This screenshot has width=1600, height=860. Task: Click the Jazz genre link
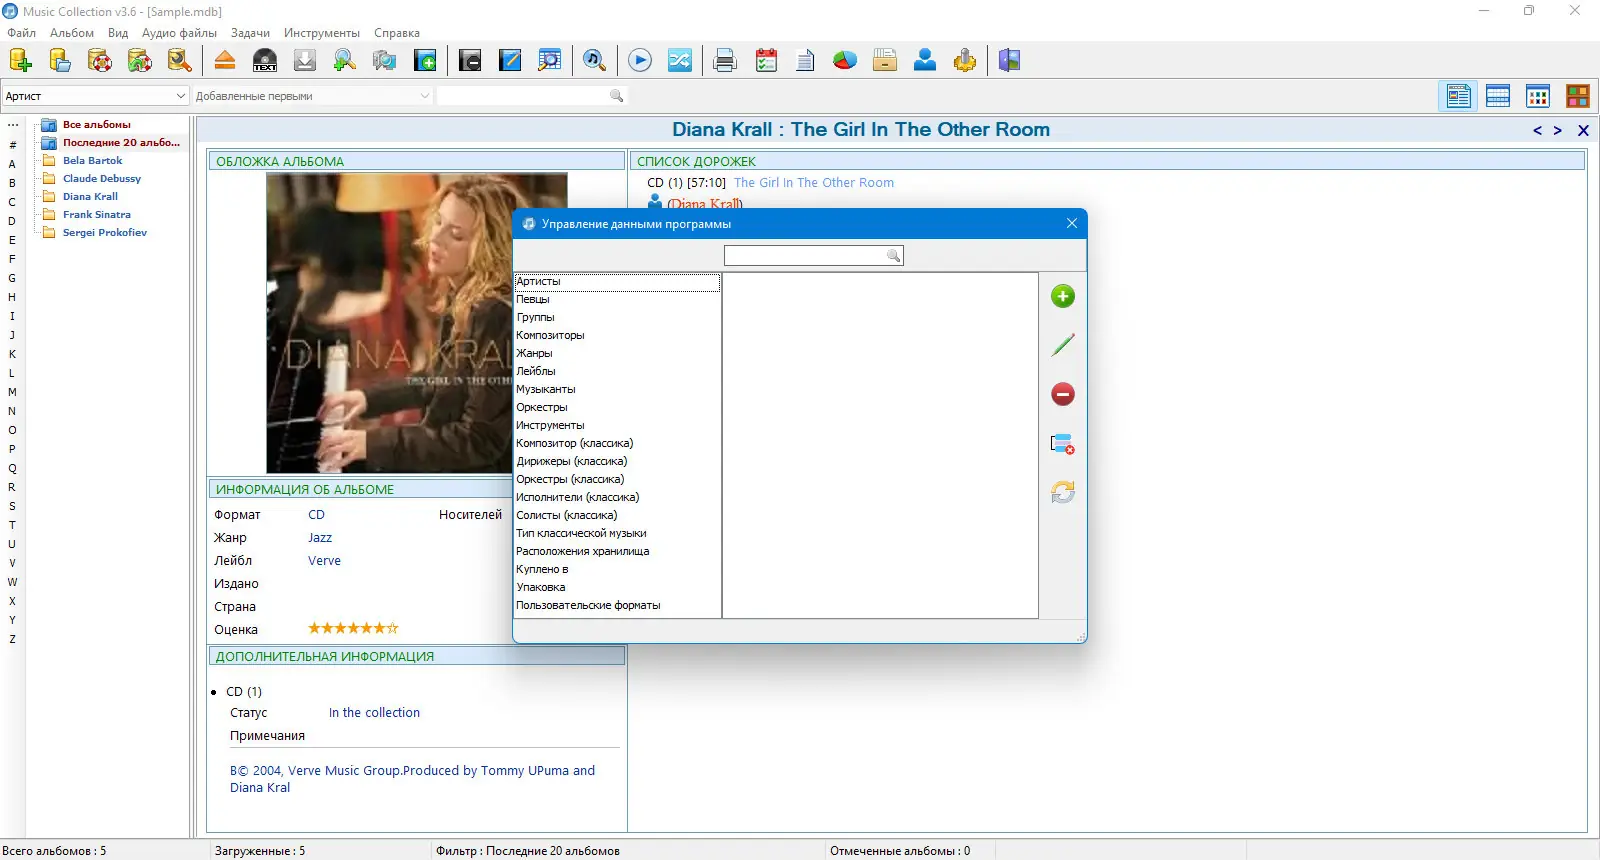pyautogui.click(x=320, y=538)
